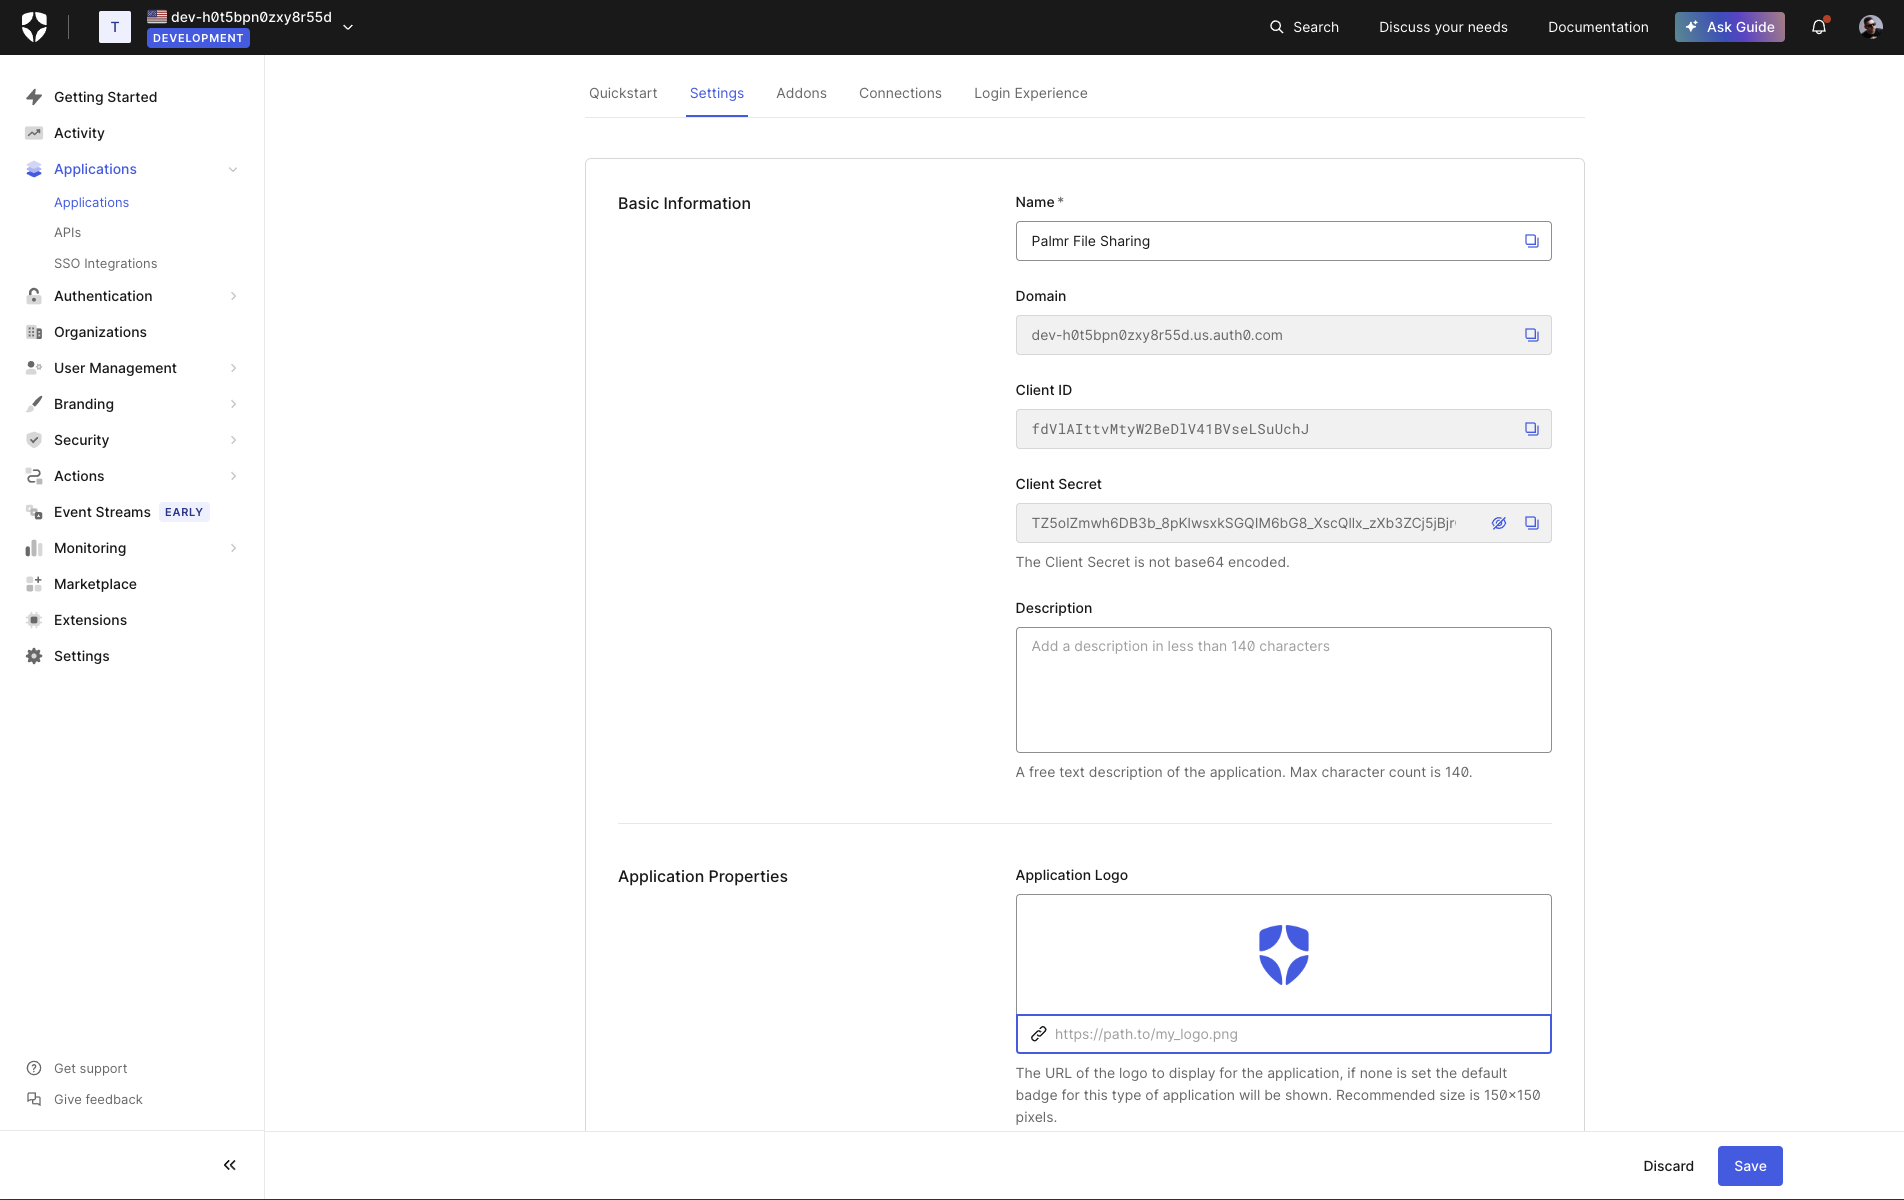Screen dimensions: 1904x1200
Task: Open the Connections tab
Action: [900, 93]
